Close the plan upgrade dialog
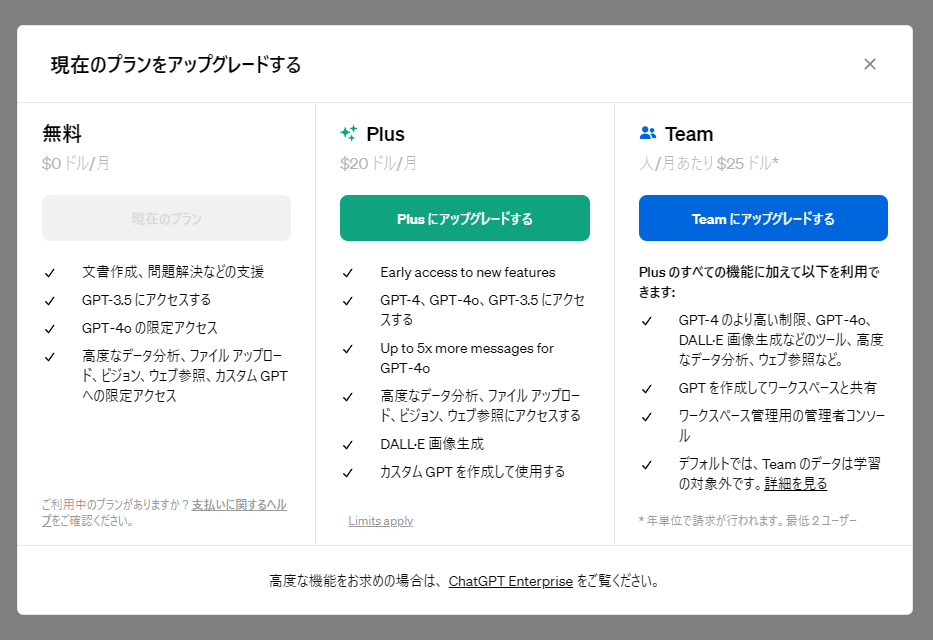Image resolution: width=933 pixels, height=640 pixels. point(869,63)
